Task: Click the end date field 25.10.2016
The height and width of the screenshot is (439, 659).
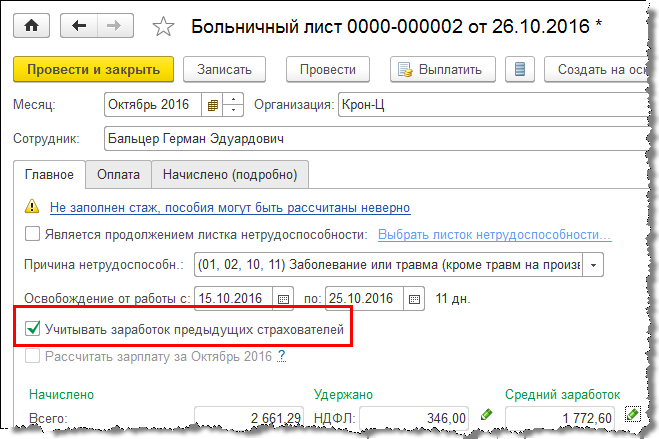Action: click(x=364, y=299)
